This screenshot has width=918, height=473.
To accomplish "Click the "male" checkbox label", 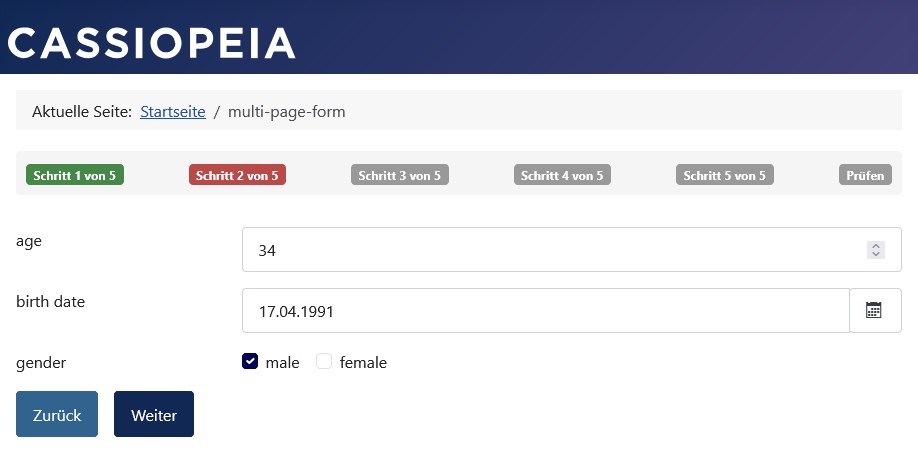I will click(x=282, y=363).
